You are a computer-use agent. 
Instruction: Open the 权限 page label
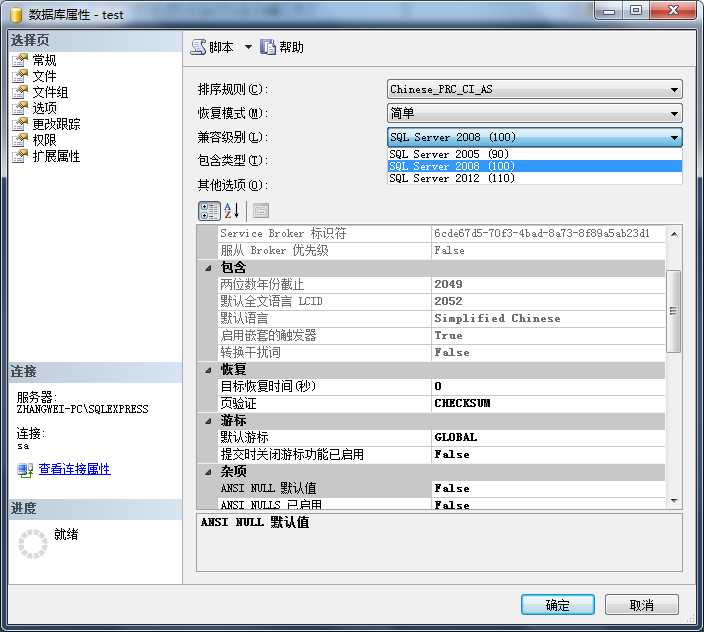(44, 140)
